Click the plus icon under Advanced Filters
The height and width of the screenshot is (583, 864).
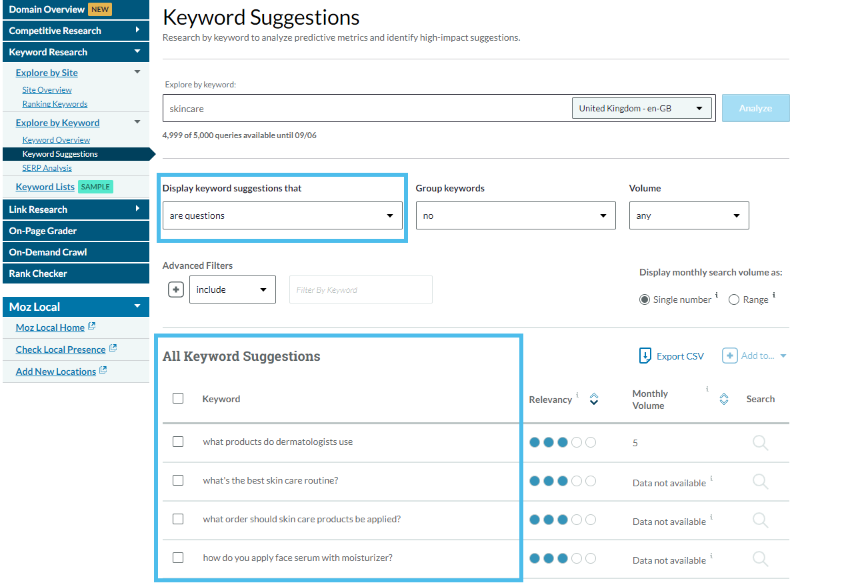(176, 290)
